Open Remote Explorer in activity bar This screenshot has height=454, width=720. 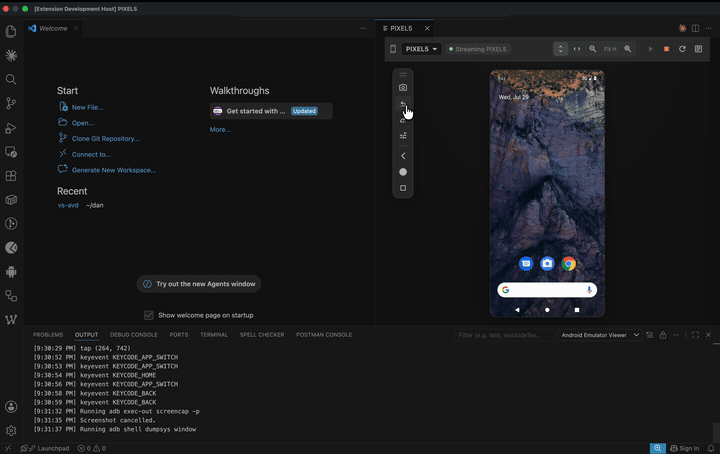(11, 151)
